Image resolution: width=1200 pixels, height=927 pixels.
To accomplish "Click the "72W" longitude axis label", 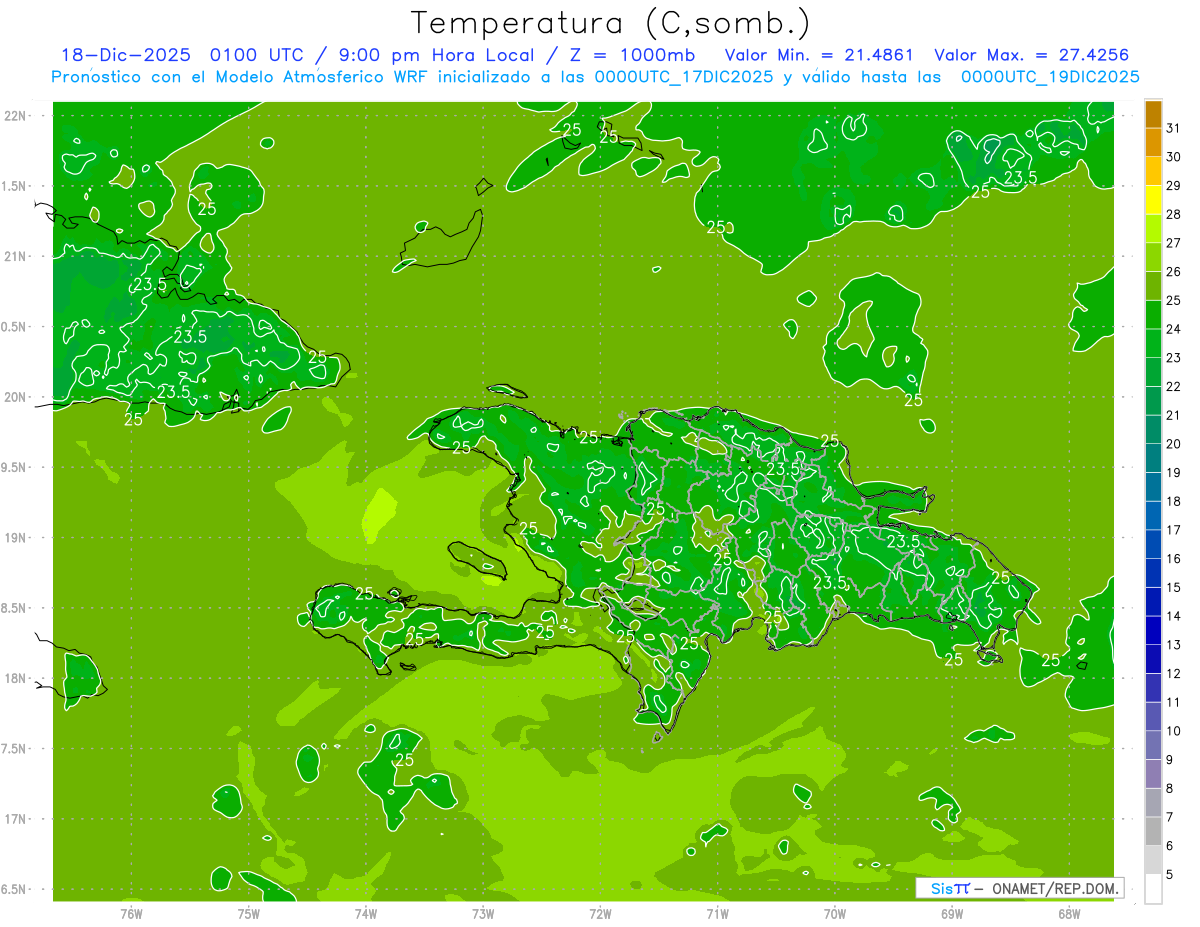I will tap(600, 914).
